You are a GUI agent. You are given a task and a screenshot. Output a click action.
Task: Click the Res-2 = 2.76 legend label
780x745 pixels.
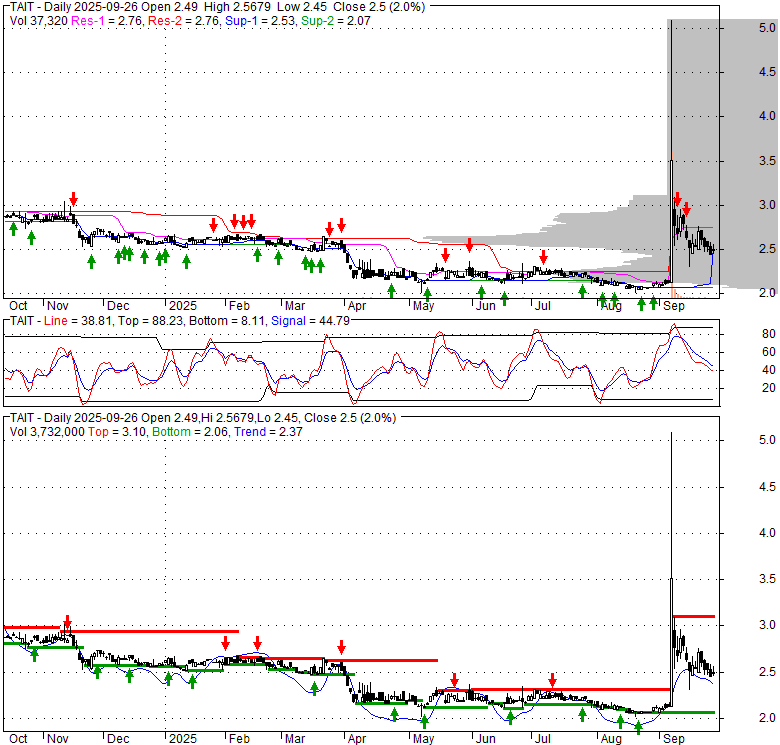click(x=183, y=21)
